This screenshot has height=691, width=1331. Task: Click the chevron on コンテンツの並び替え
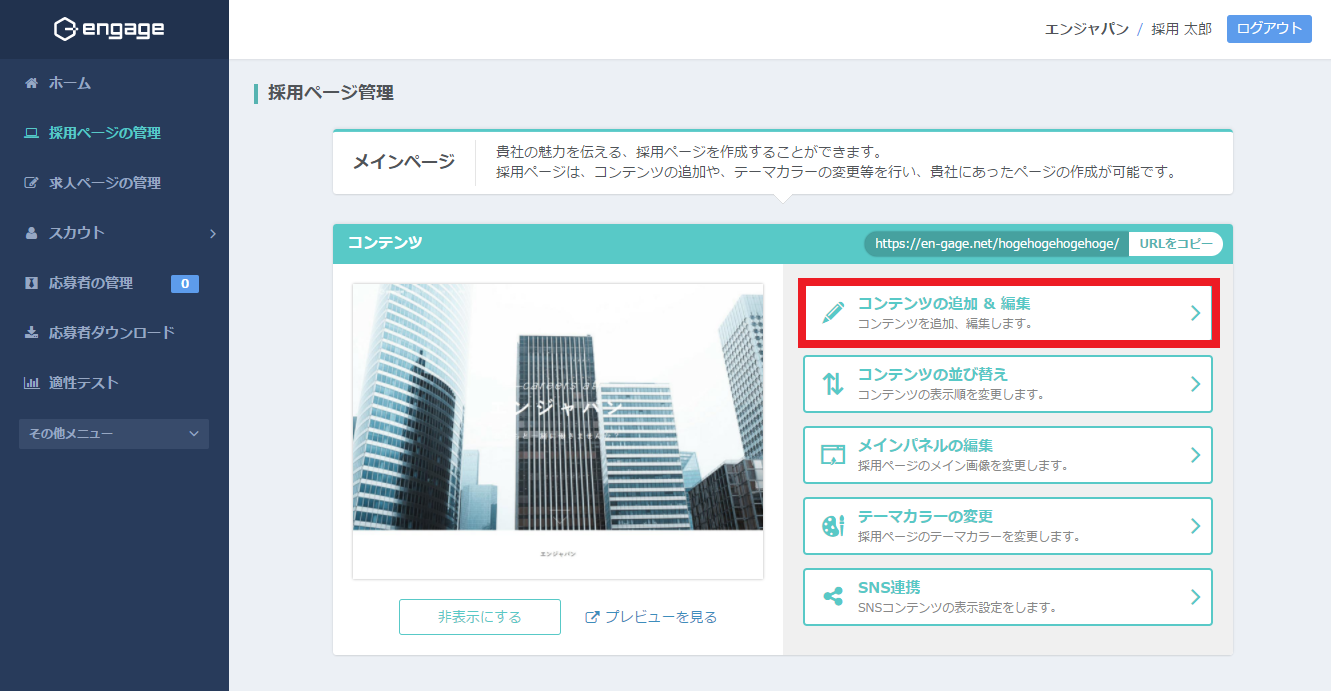1195,384
